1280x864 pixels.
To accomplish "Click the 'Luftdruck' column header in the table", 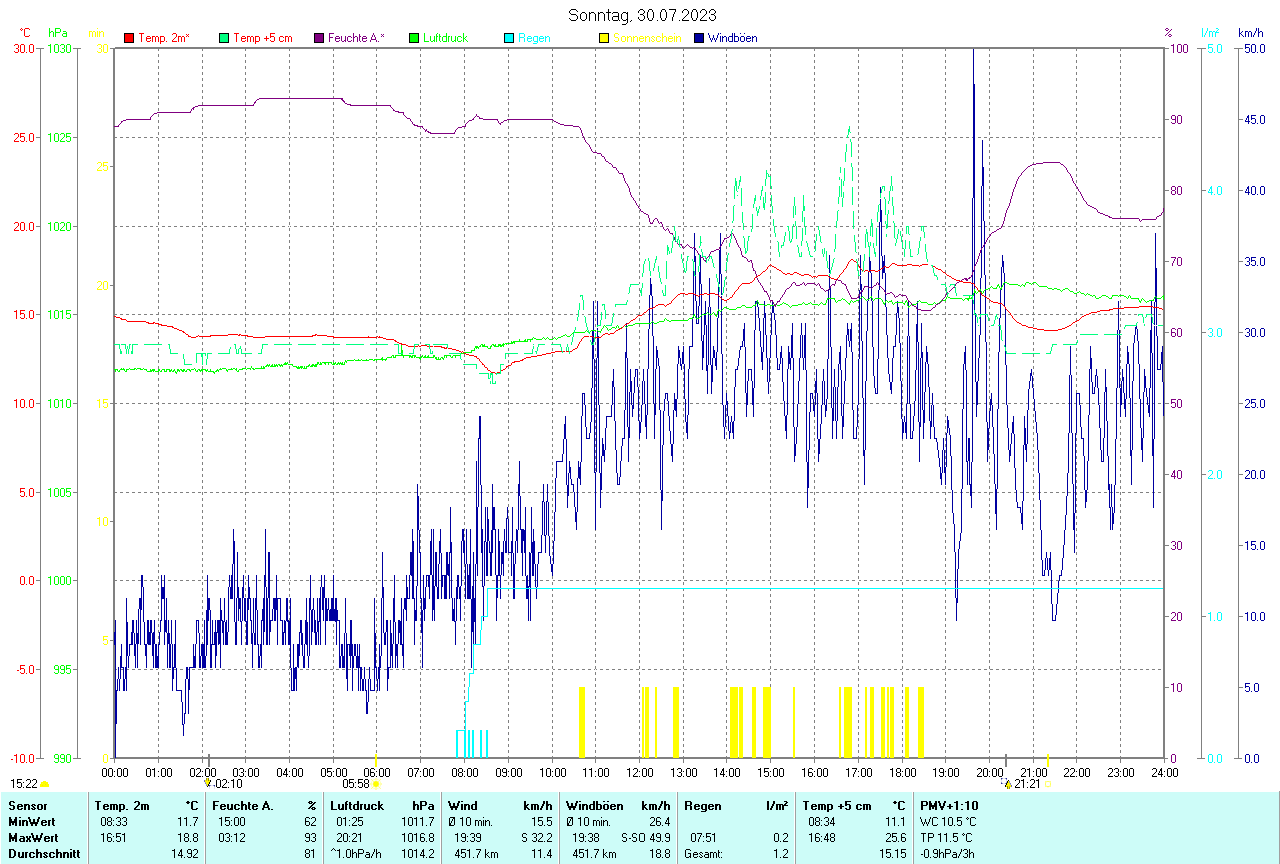I will [x=358, y=805].
